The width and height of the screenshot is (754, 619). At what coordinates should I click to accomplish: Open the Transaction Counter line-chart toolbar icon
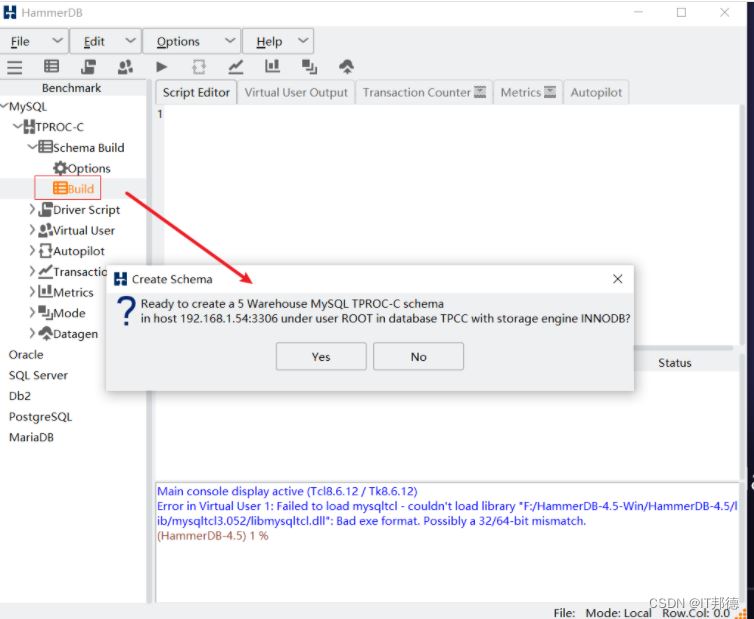coord(236,67)
